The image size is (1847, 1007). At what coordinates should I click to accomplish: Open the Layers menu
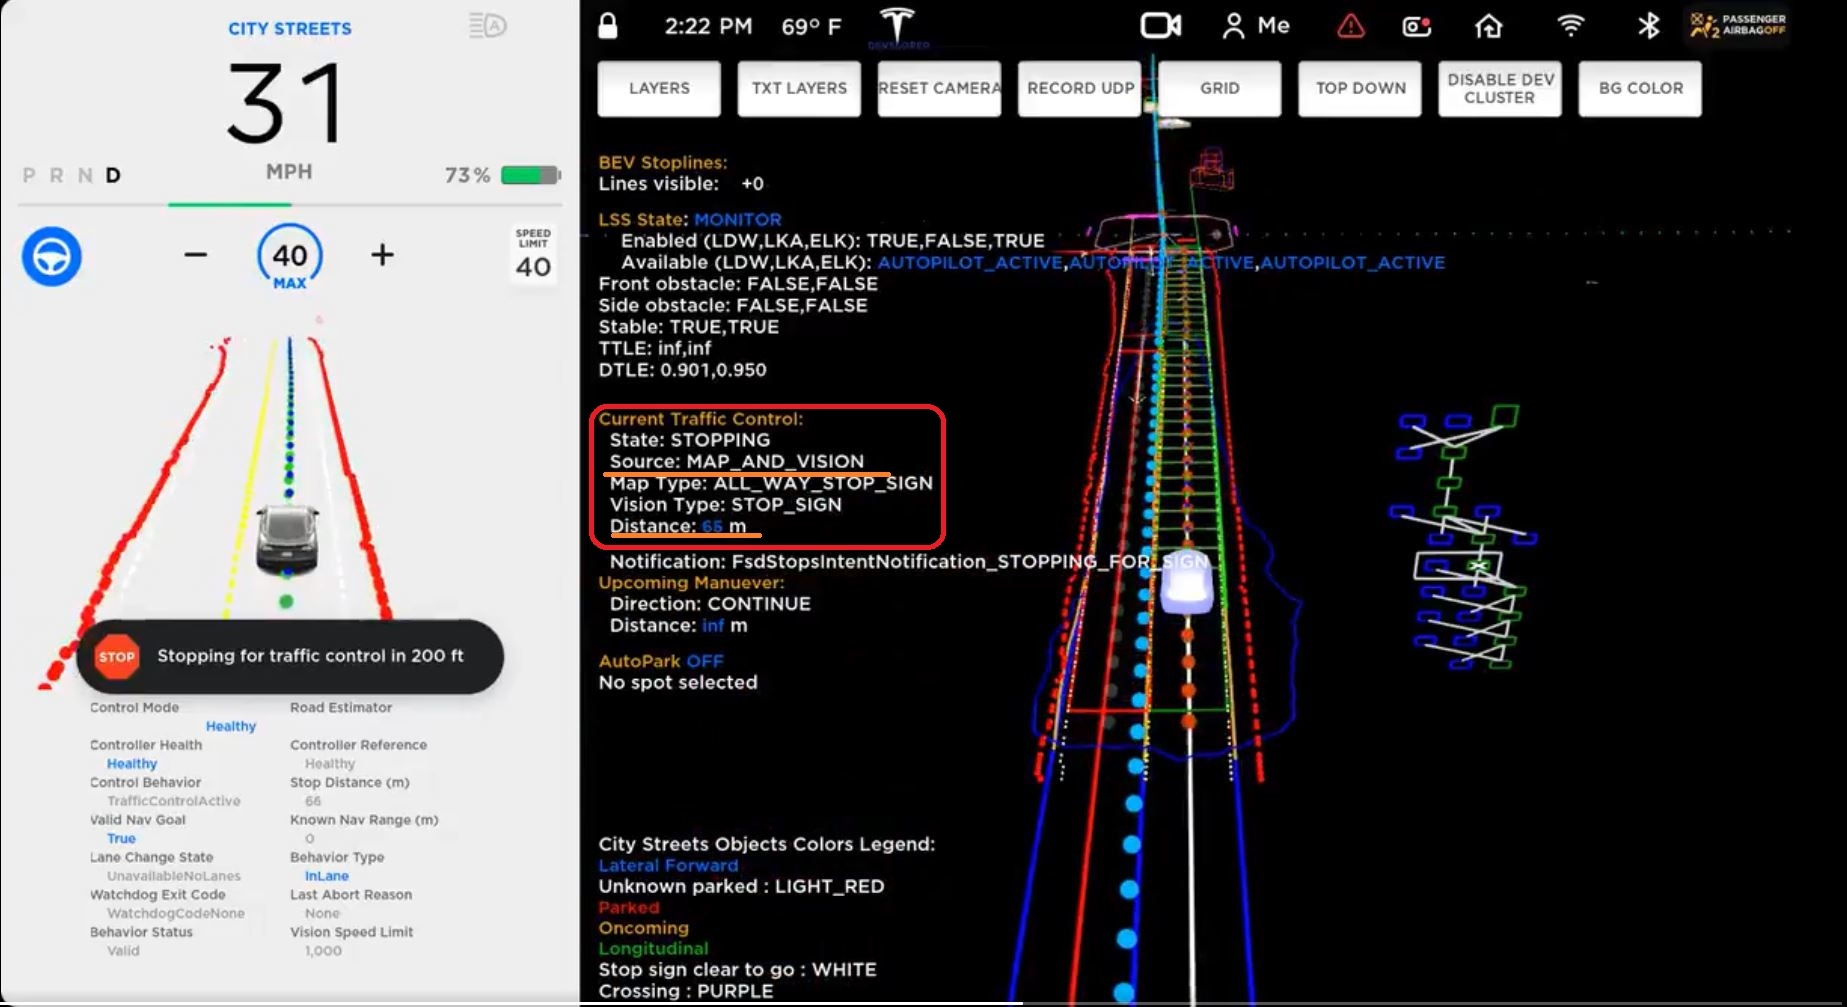pos(659,88)
